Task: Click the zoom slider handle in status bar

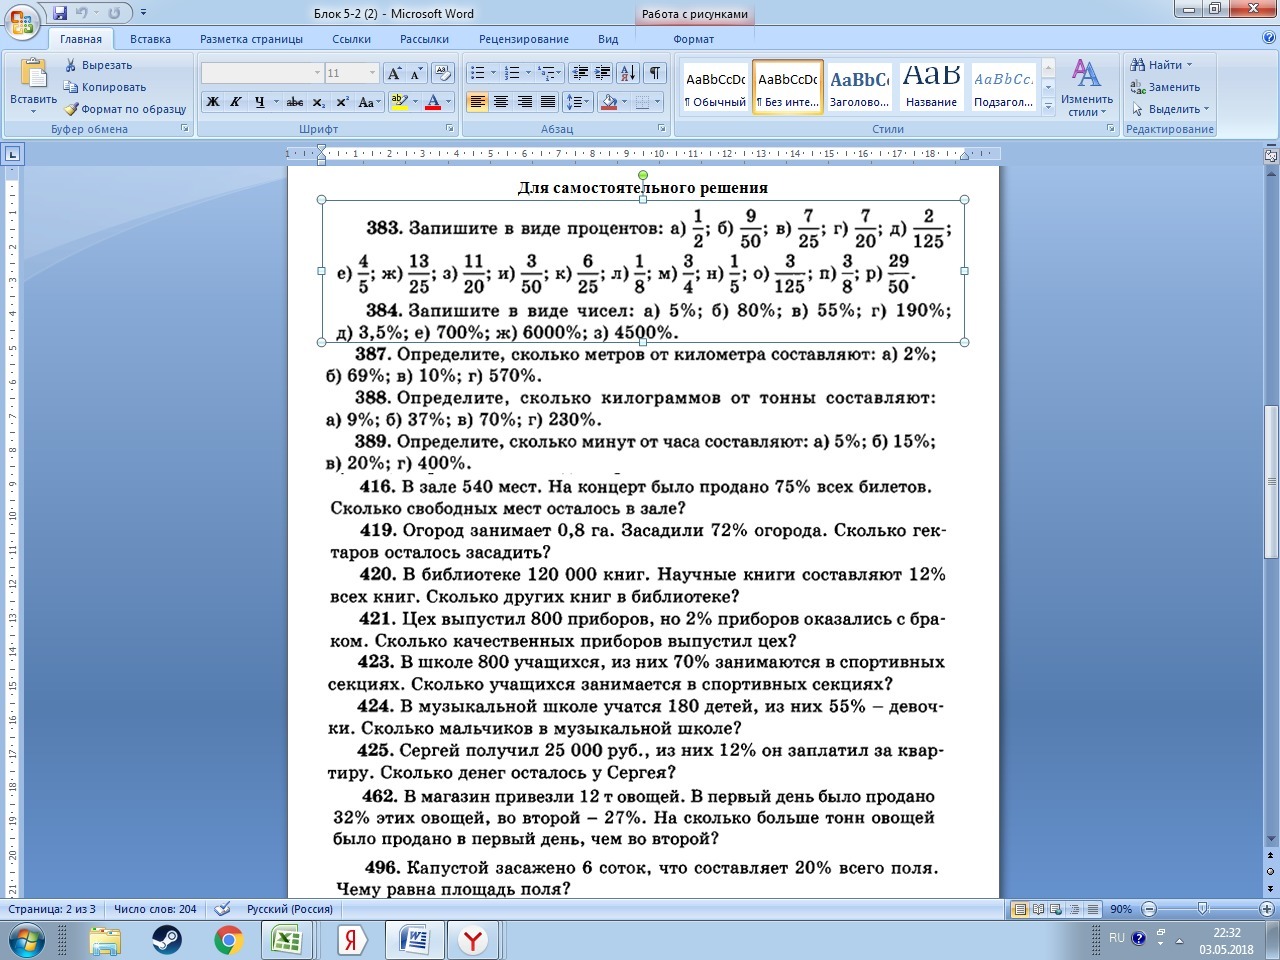Action: (1202, 909)
